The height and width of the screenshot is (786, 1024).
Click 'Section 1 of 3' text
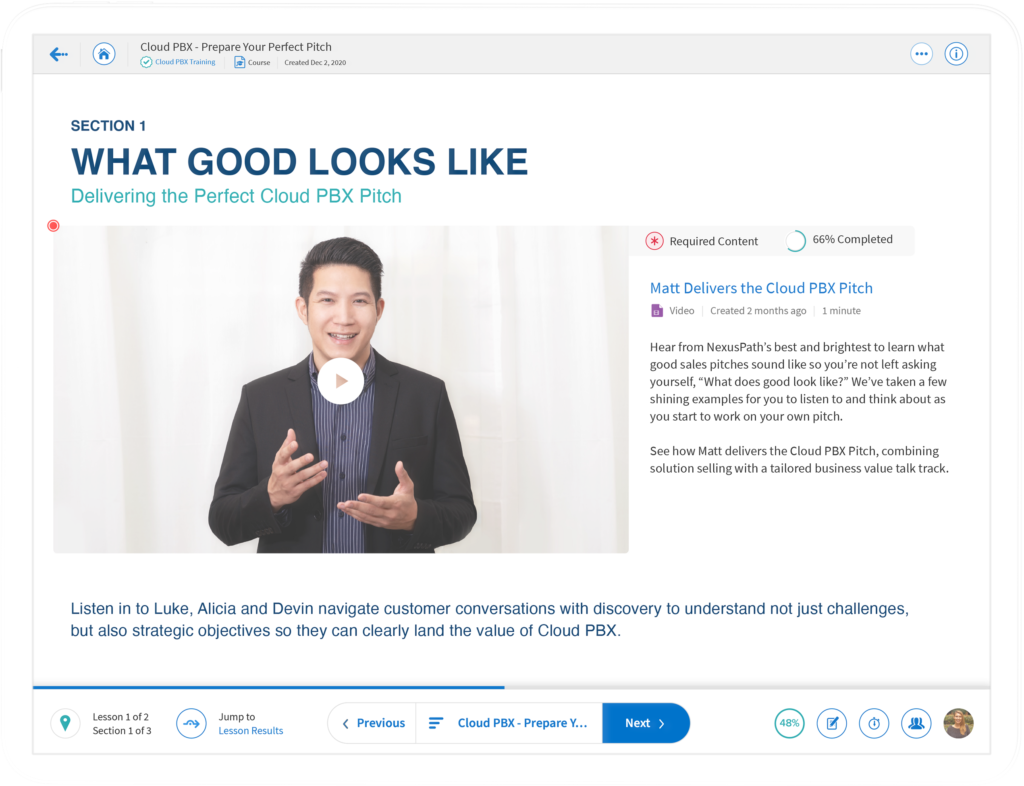pyautogui.click(x=122, y=731)
